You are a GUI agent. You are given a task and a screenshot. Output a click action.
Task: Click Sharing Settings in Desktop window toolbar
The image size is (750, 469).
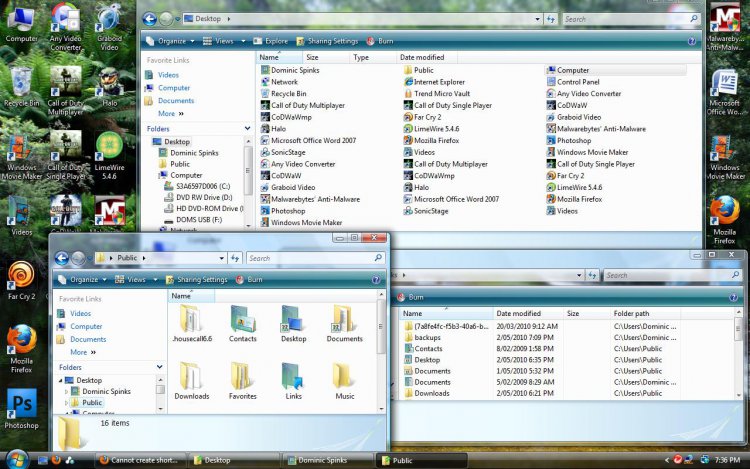(x=327, y=41)
